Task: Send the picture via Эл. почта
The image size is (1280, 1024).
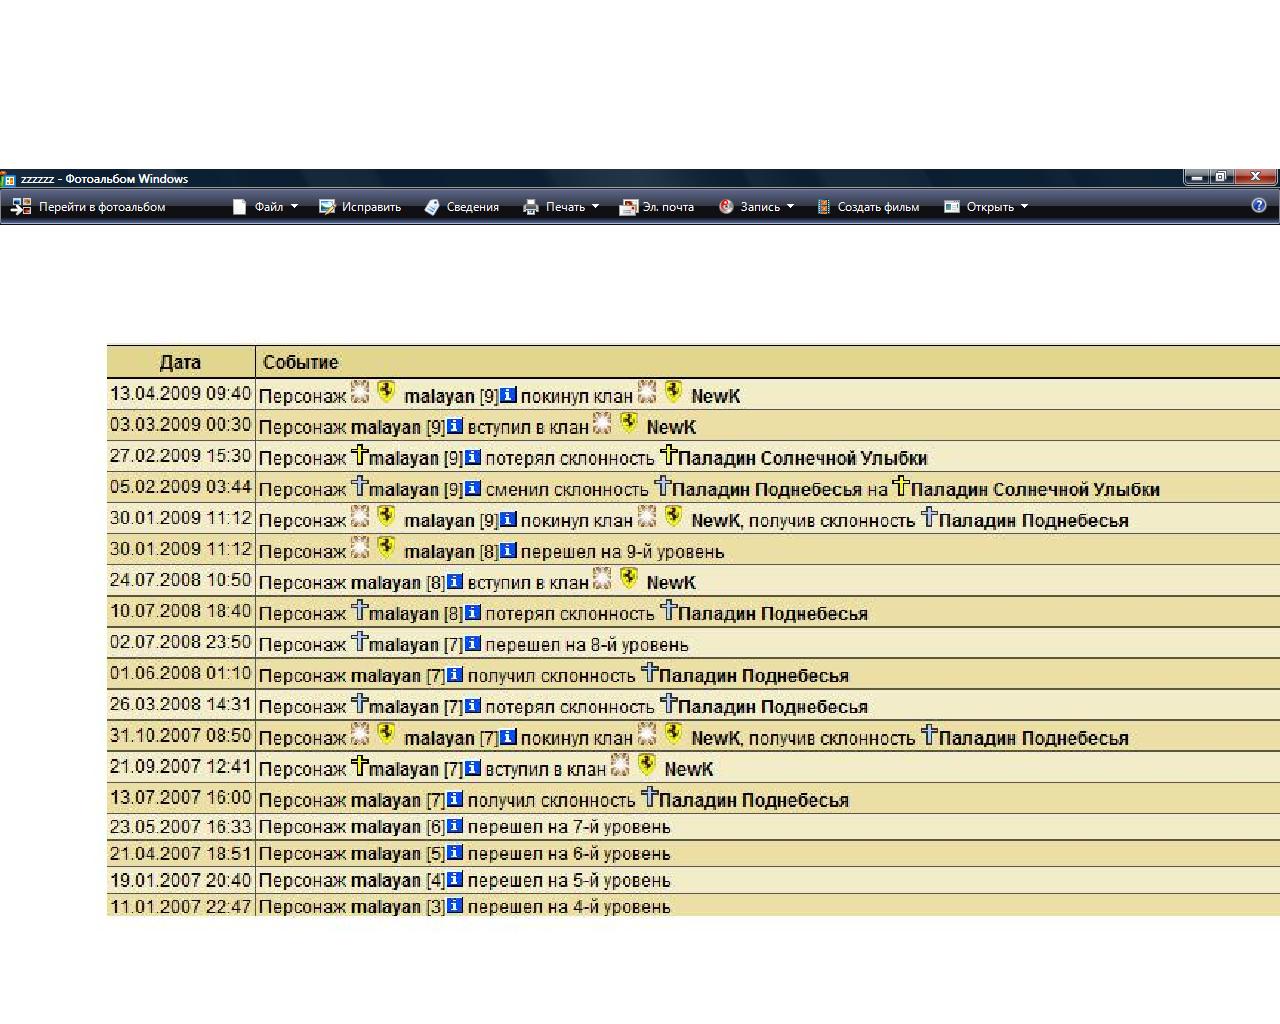Action: [657, 207]
